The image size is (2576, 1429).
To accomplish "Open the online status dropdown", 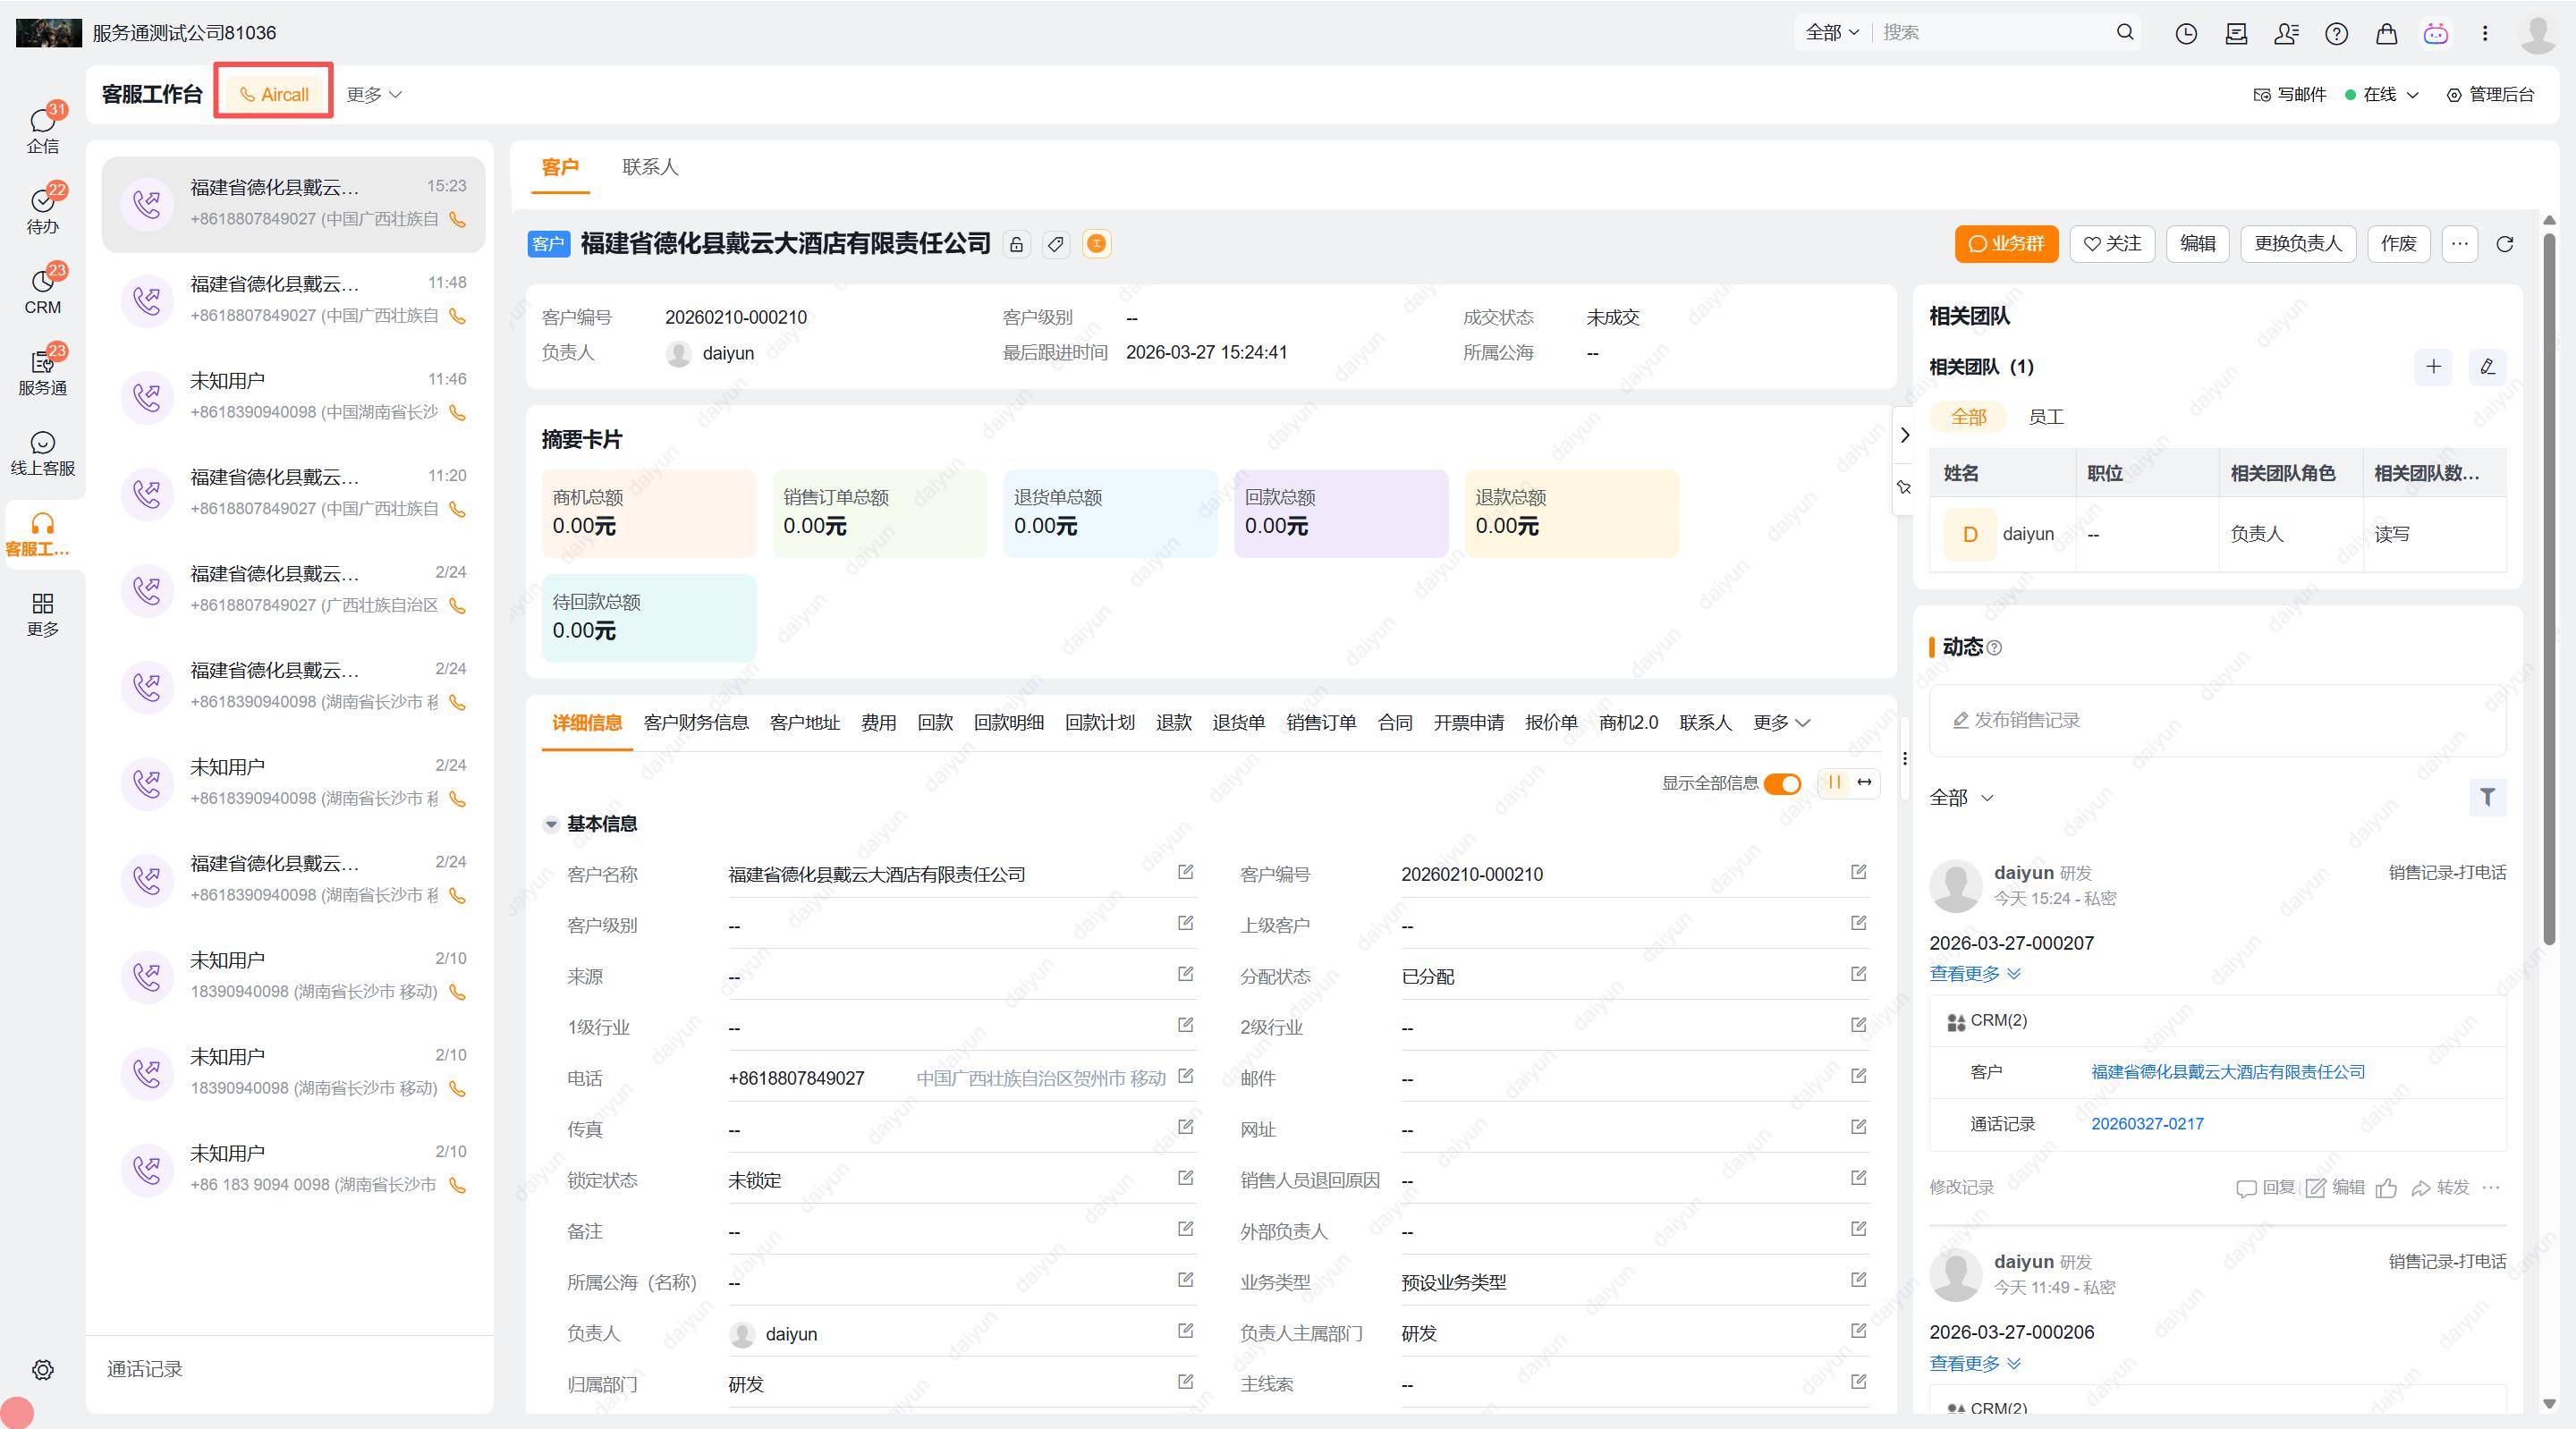I will pos(2383,94).
